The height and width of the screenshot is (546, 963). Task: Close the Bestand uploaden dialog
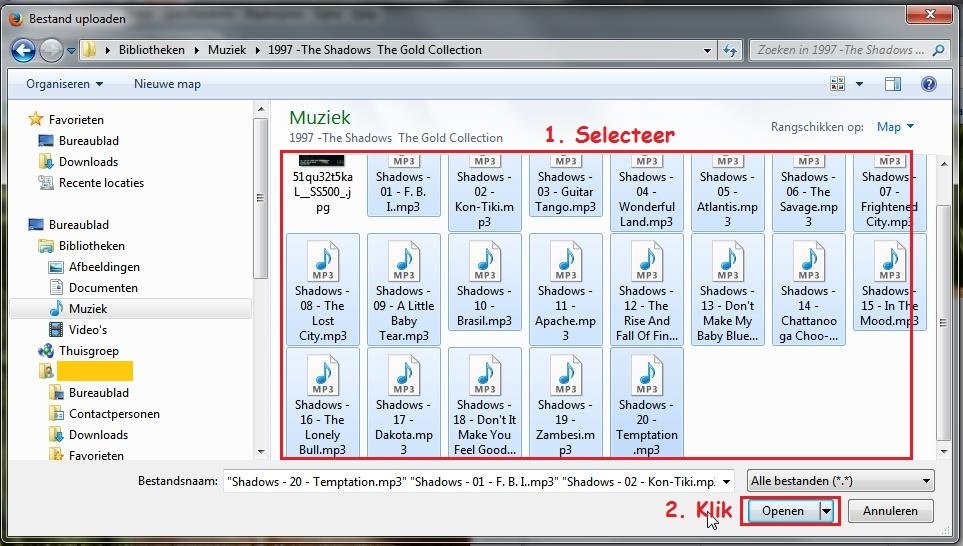coord(929,14)
